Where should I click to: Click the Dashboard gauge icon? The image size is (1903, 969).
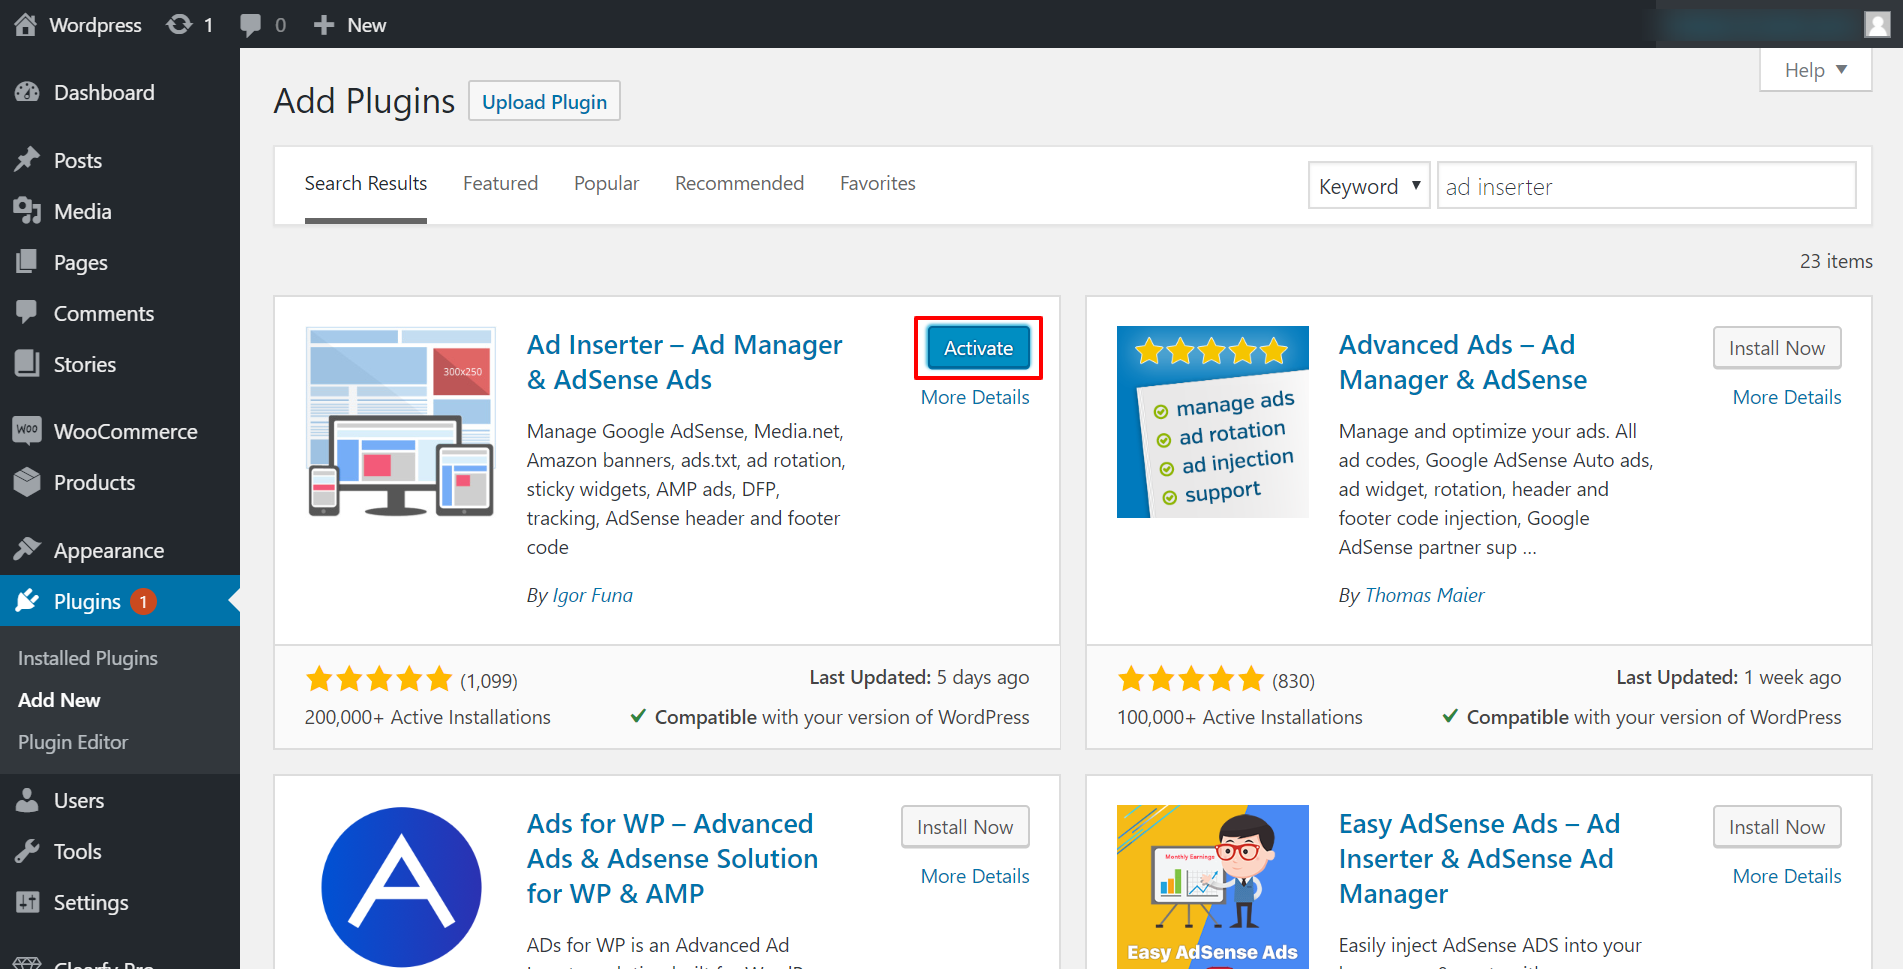(x=27, y=92)
